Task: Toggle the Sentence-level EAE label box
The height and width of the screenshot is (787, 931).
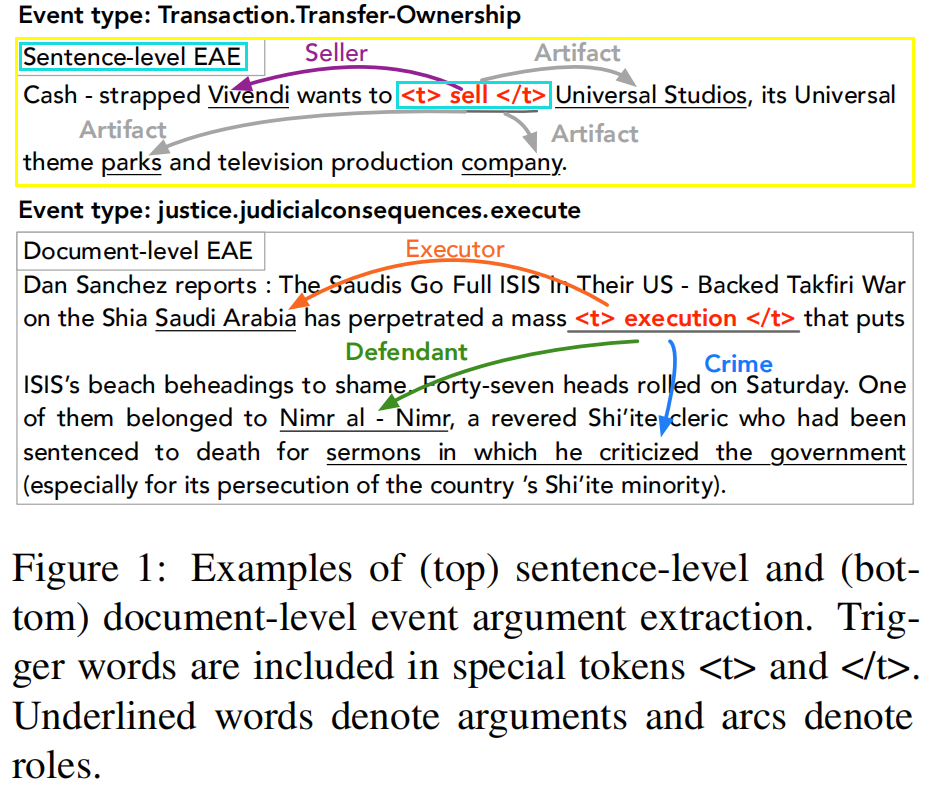Action: pyautogui.click(x=131, y=57)
